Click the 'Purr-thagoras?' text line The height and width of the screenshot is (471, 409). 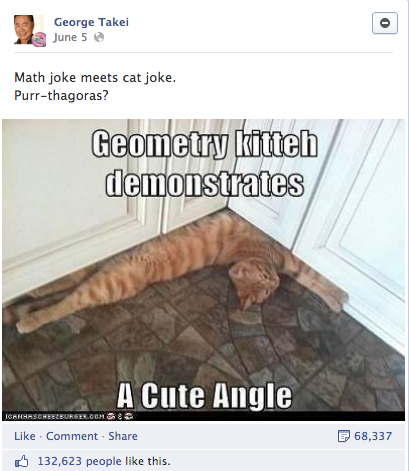pos(61,96)
